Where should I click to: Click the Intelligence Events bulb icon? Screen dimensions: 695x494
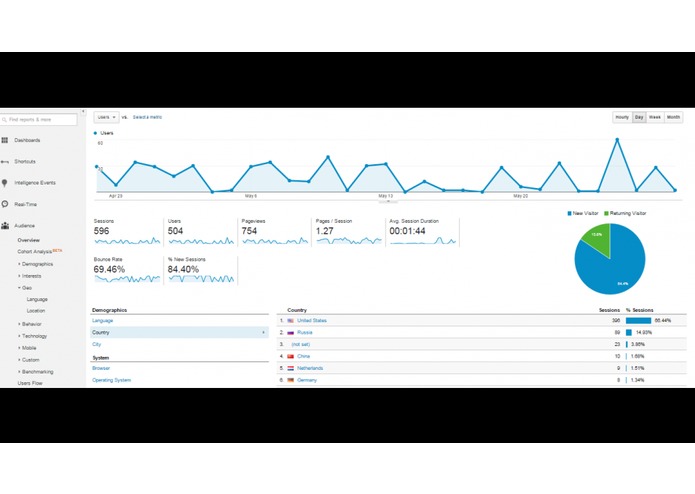point(4,183)
